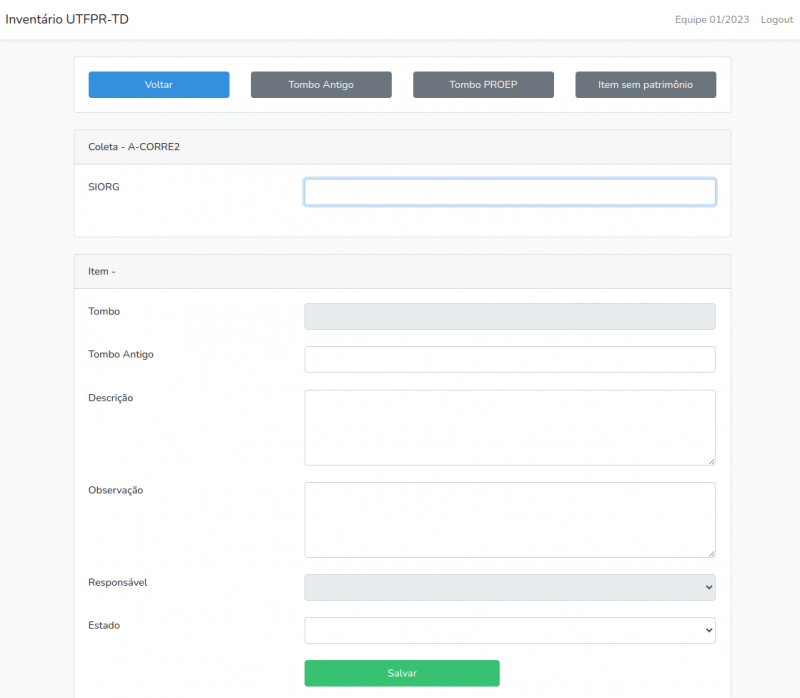Click the Tombo field label

click(104, 311)
